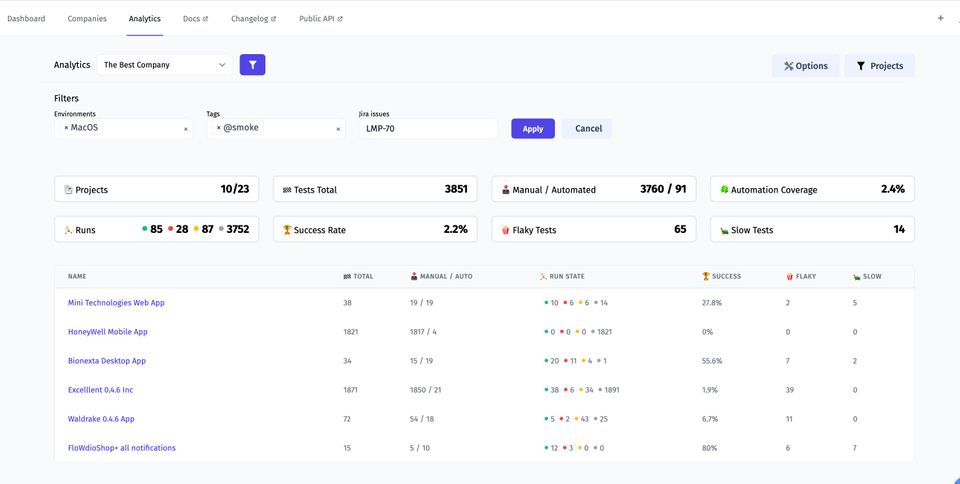960x484 pixels.
Task: Click the Runs card failed count 28
Action: tap(182, 229)
